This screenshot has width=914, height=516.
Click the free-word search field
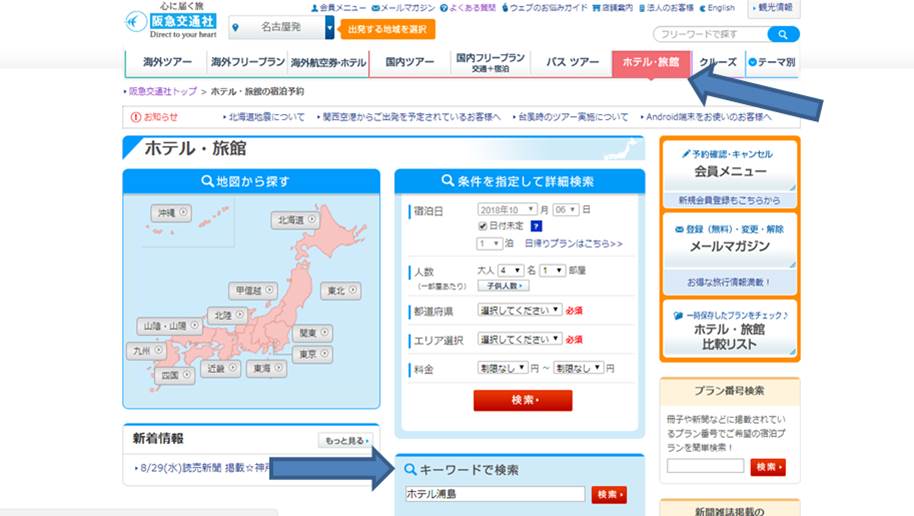click(x=711, y=34)
